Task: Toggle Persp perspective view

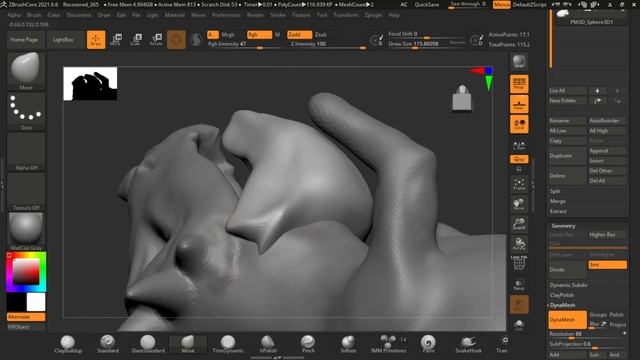Action: point(519,84)
